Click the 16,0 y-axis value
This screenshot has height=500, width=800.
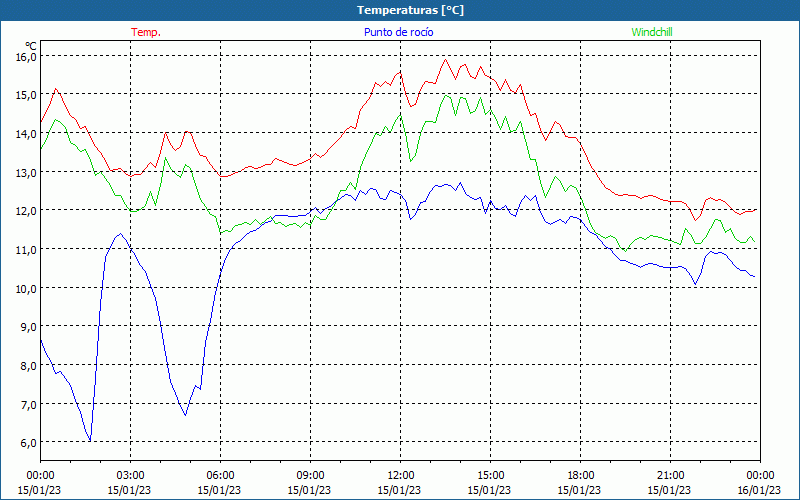pyautogui.click(x=26, y=56)
